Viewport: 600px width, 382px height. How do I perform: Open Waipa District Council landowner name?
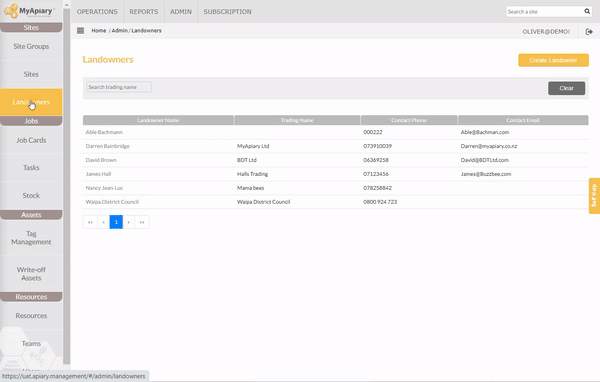point(112,202)
